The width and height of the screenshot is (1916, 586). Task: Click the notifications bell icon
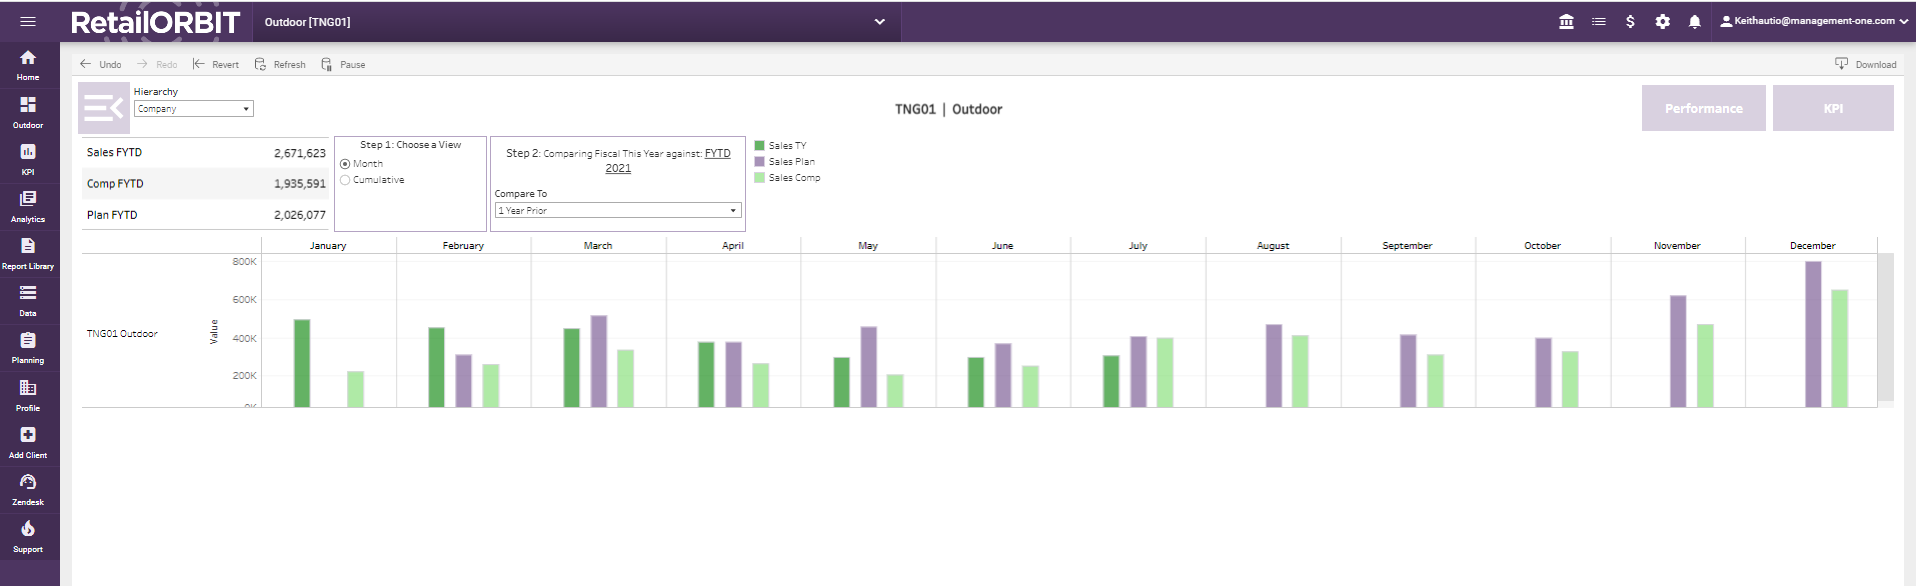coord(1694,21)
